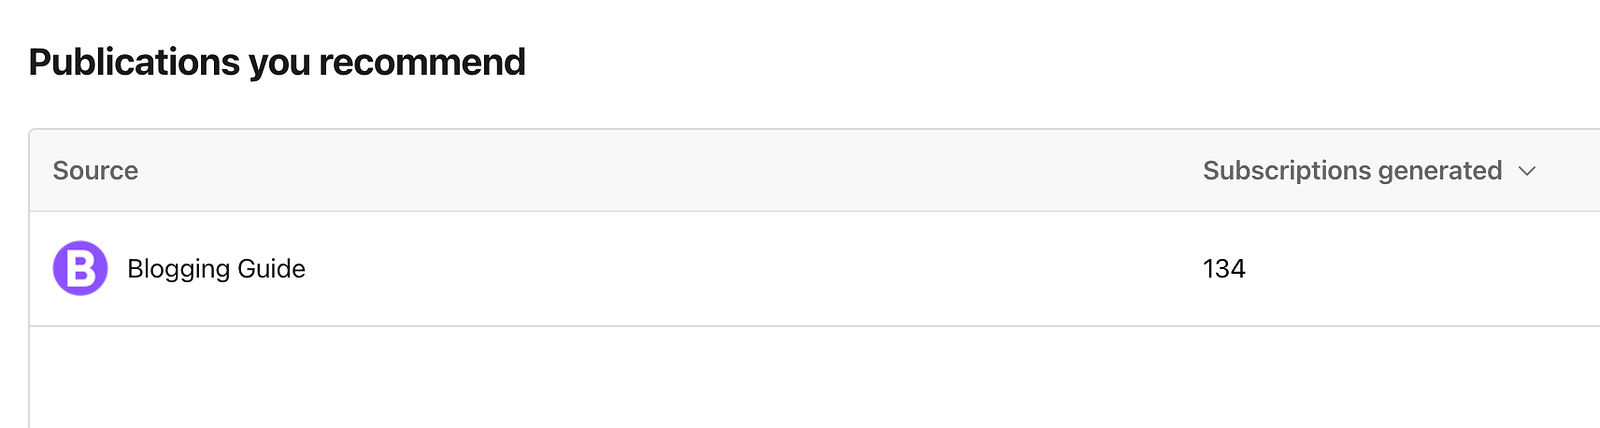Viewport: 1600px width, 428px height.
Task: Click the word Publications in the title
Action: [x=134, y=62]
